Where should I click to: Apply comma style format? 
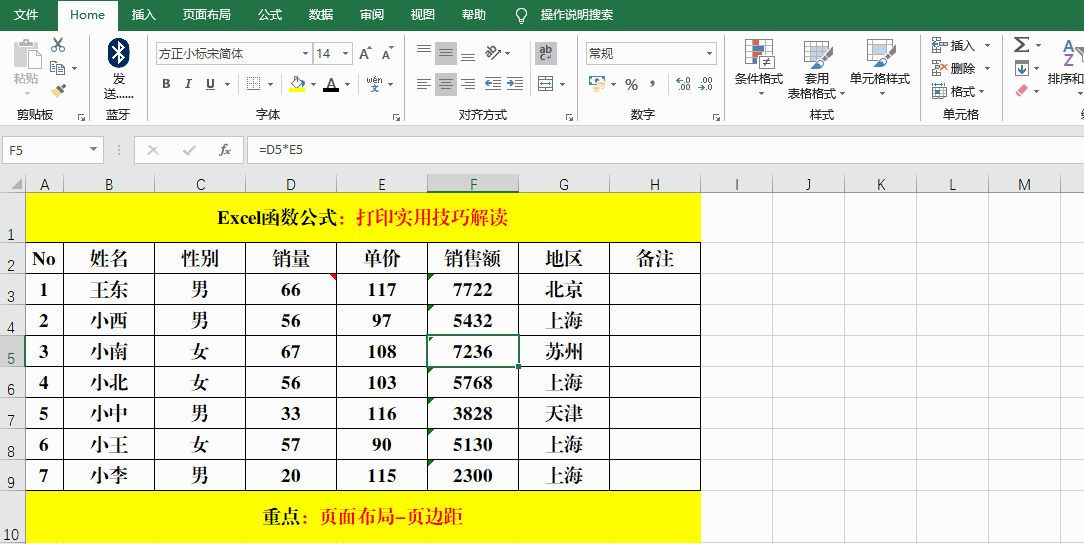tap(653, 84)
